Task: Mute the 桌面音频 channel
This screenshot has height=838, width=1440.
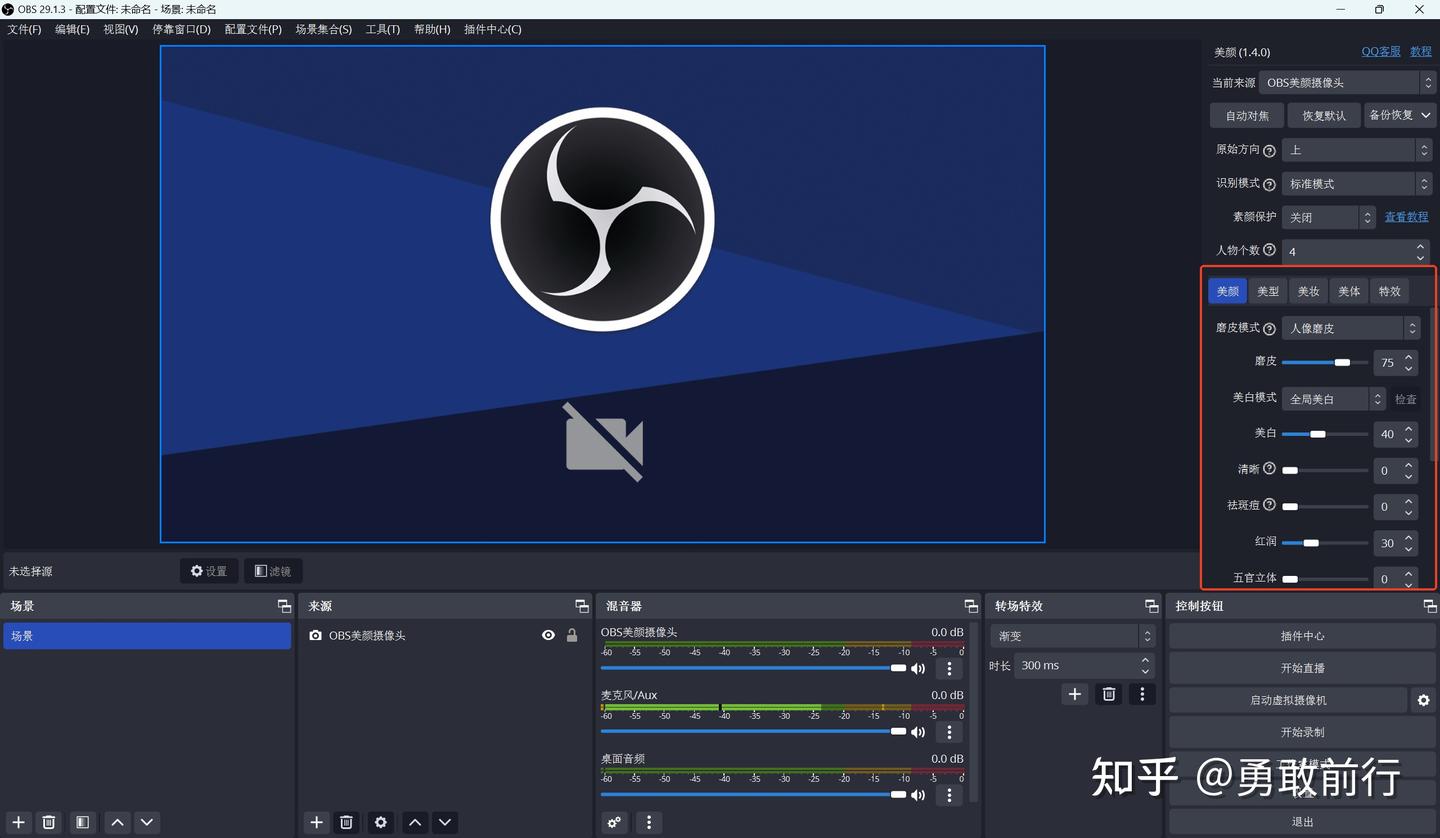Action: coord(918,795)
